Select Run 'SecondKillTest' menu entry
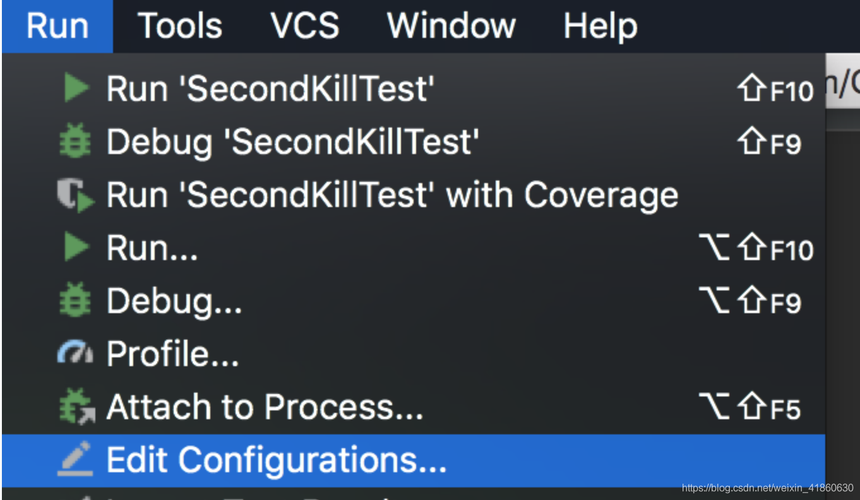860x500 pixels. [x=414, y=88]
